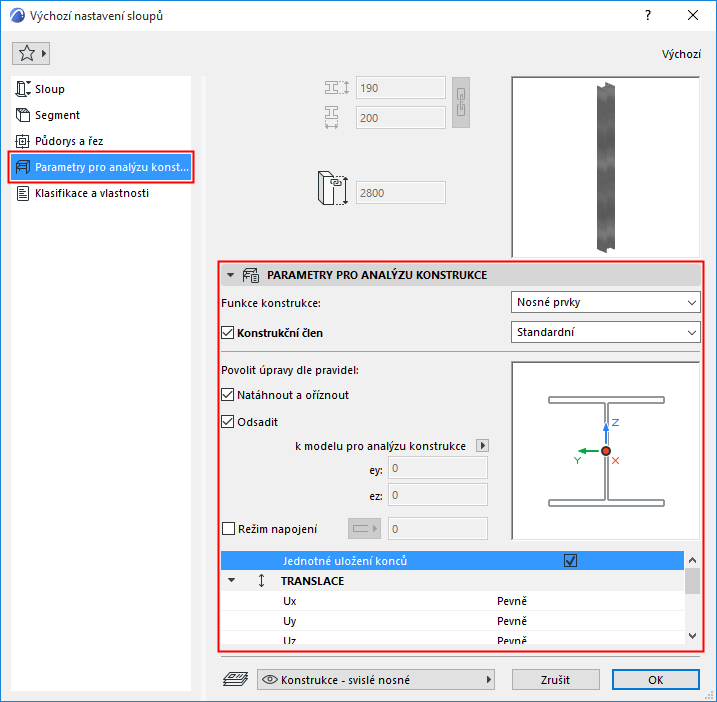Click the Klasifikace a vlastnosti page icon

pos(22,193)
